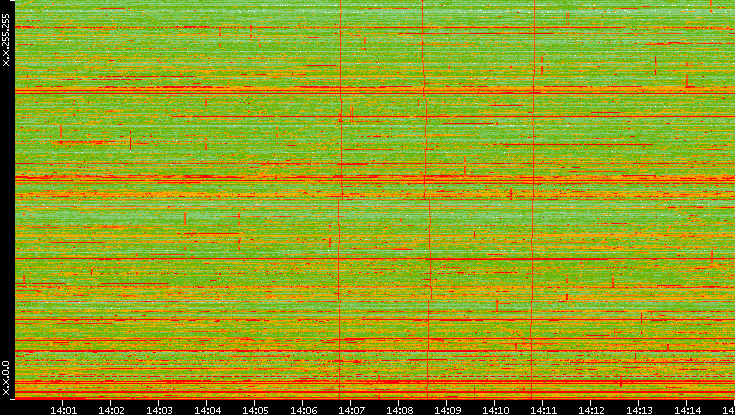Select the 14:03 tick label
Screen dimensions: 735x415
(159, 410)
